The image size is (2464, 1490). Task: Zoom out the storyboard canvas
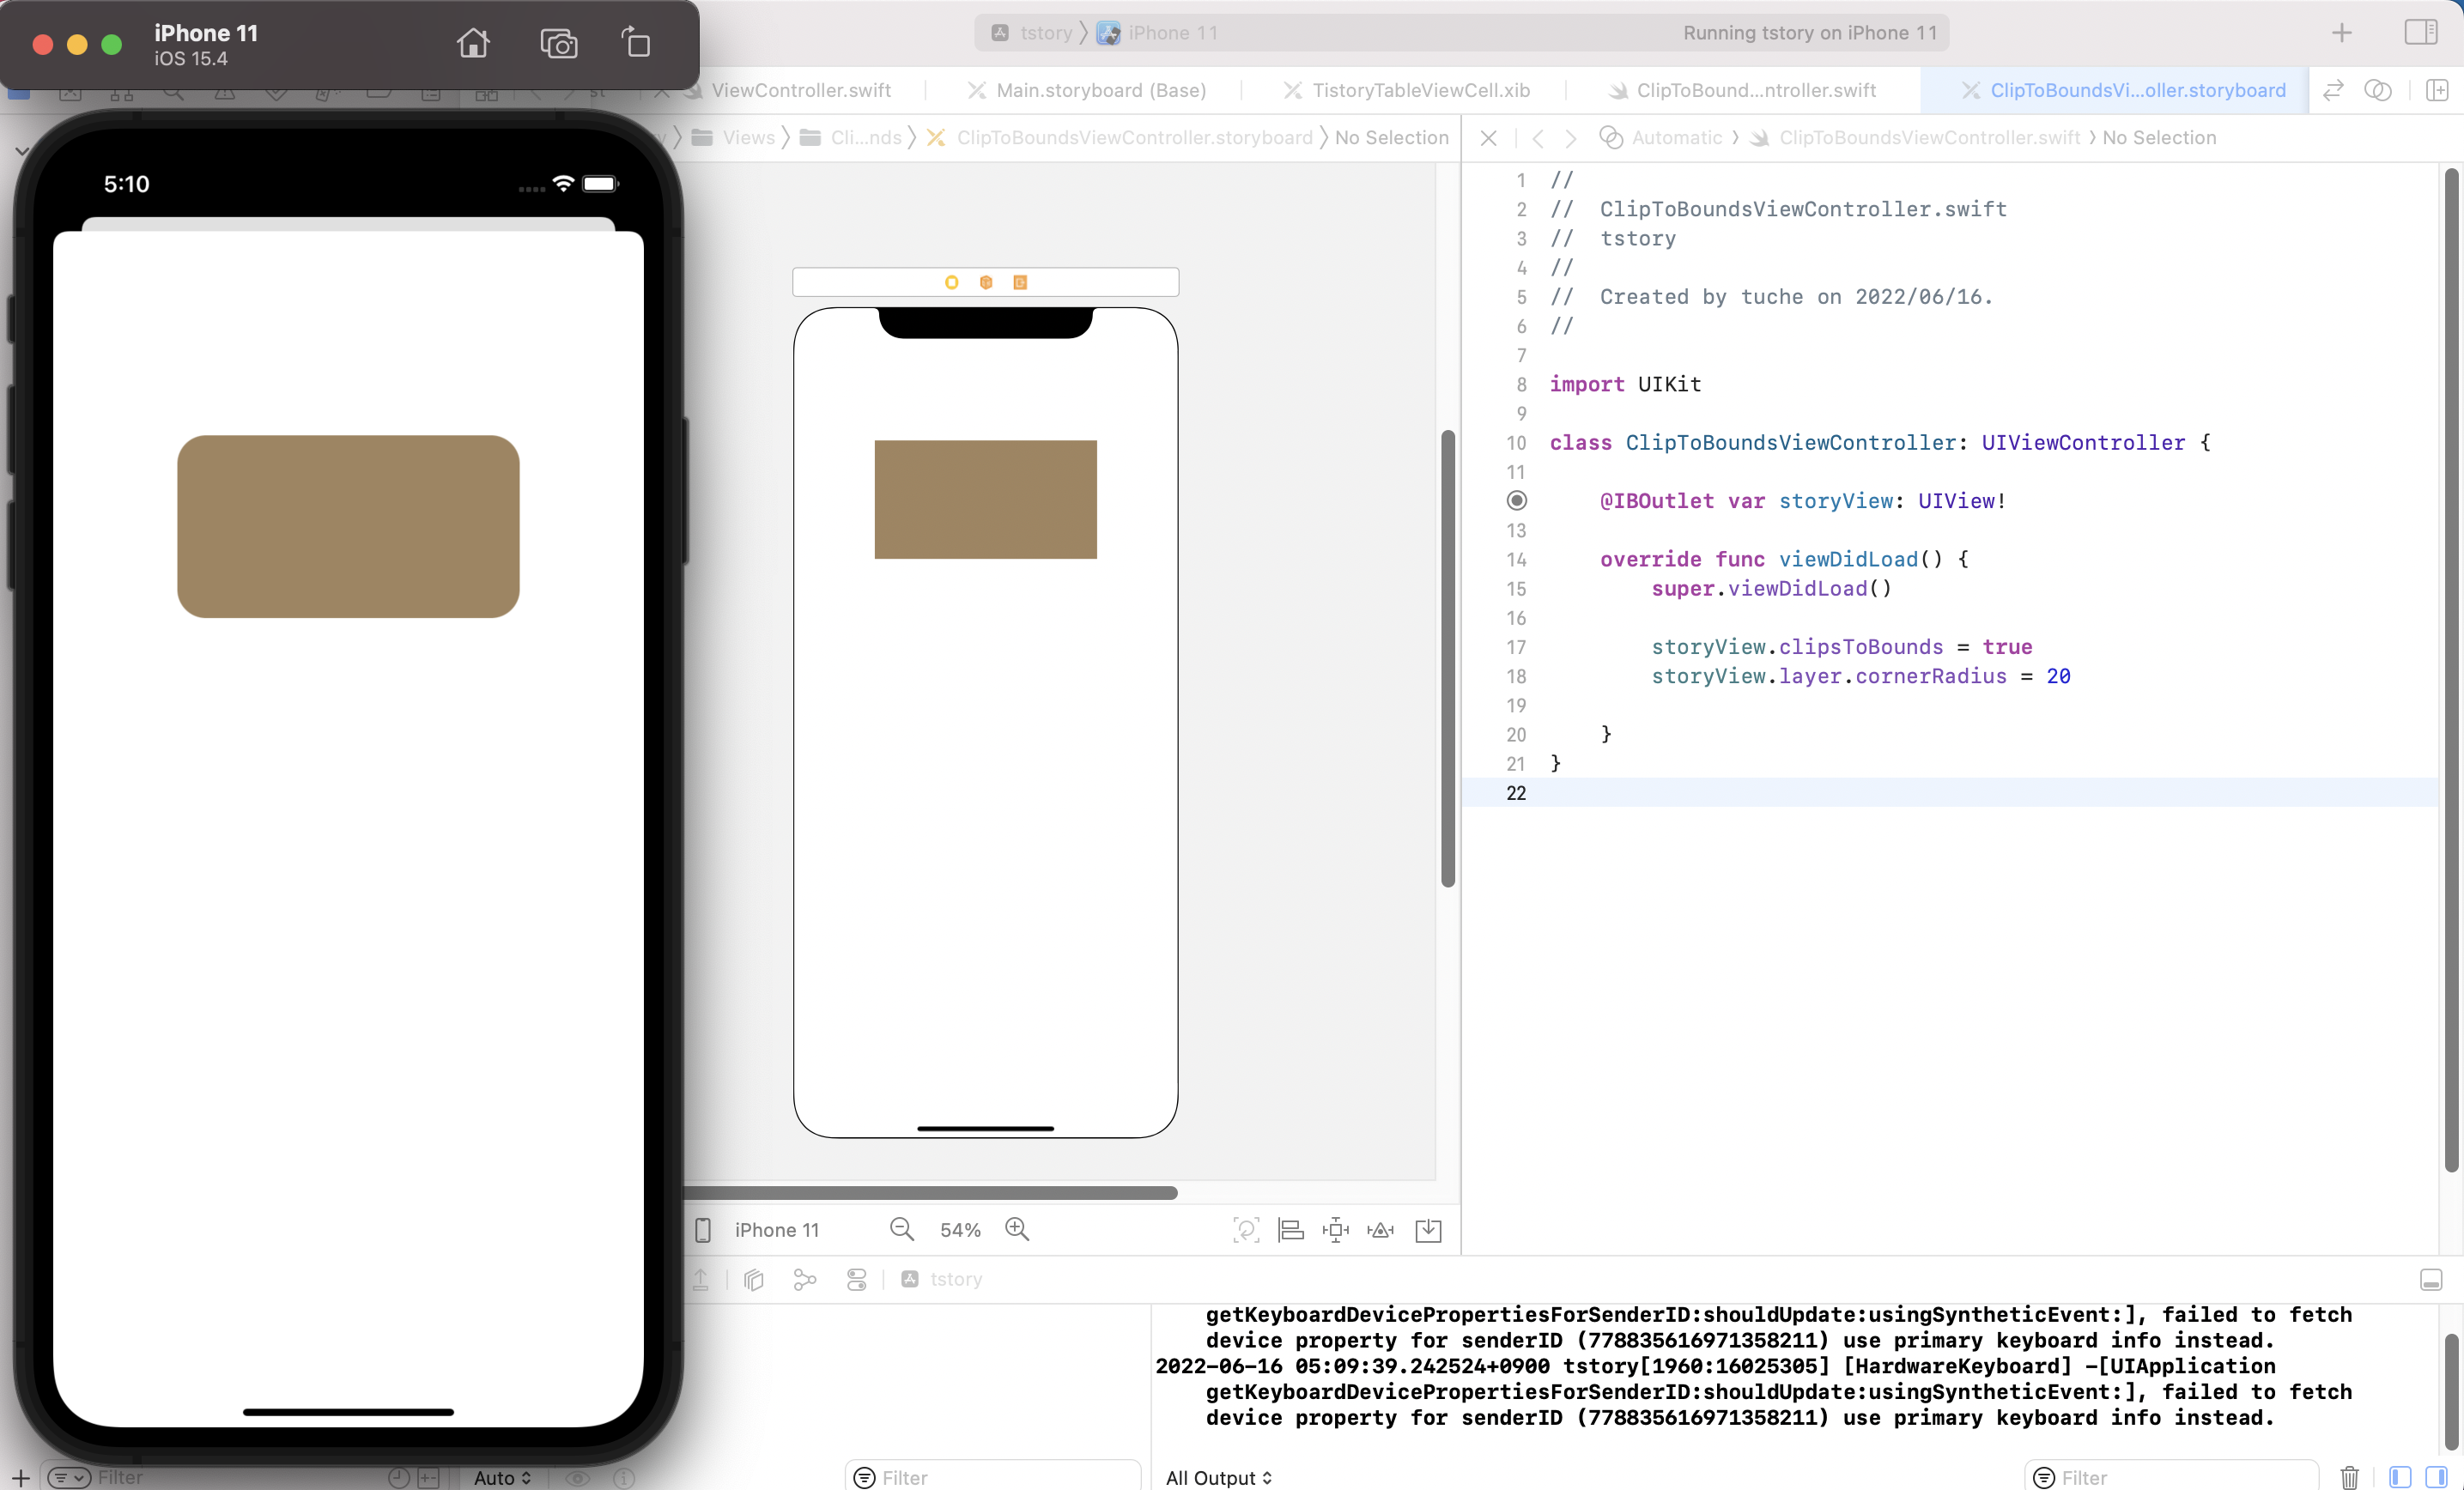coord(901,1229)
